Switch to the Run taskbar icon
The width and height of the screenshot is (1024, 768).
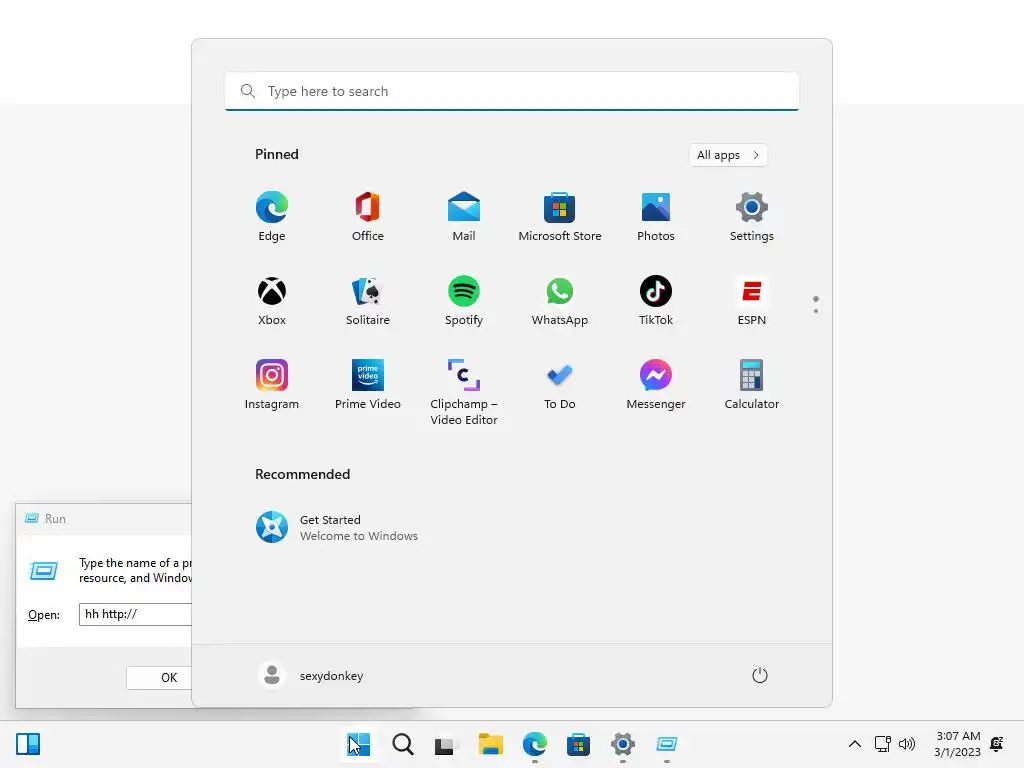667,744
